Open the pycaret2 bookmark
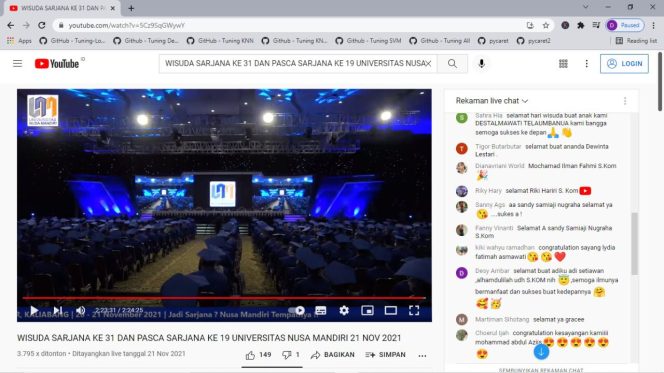The height and width of the screenshot is (373, 664). [534, 41]
